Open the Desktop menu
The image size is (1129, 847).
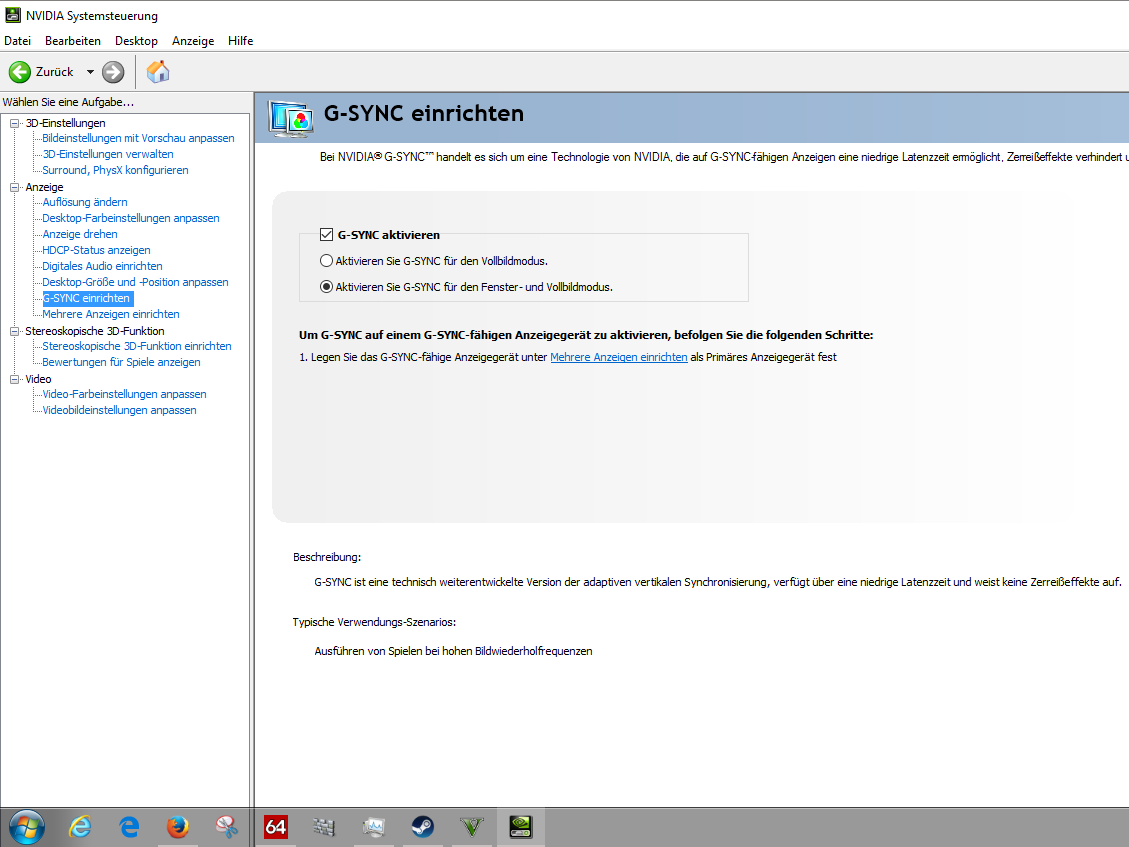[x=136, y=41]
